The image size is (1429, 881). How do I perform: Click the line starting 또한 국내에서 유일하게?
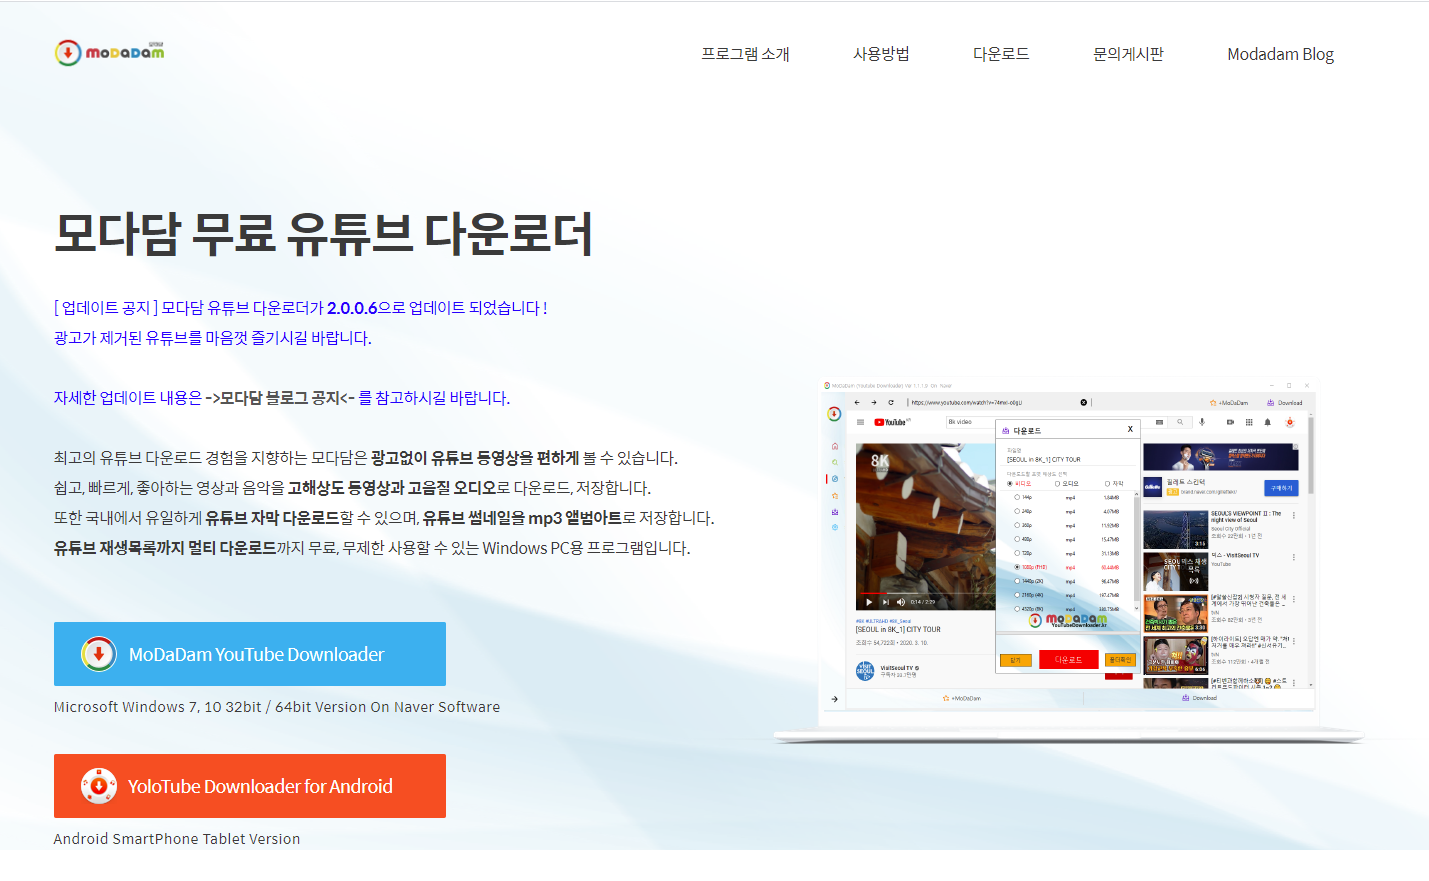pos(384,518)
